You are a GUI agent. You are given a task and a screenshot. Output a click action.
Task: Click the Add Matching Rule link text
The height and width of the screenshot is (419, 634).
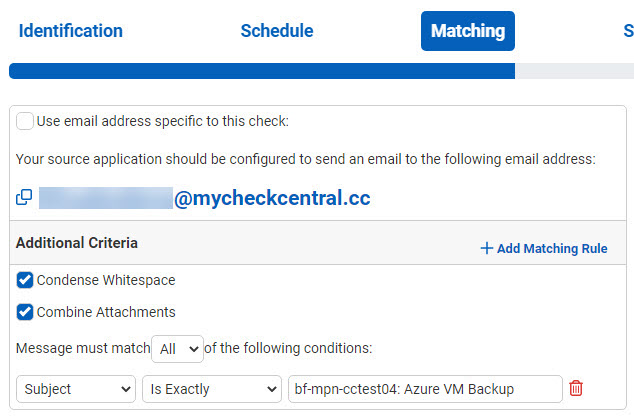[552, 249]
